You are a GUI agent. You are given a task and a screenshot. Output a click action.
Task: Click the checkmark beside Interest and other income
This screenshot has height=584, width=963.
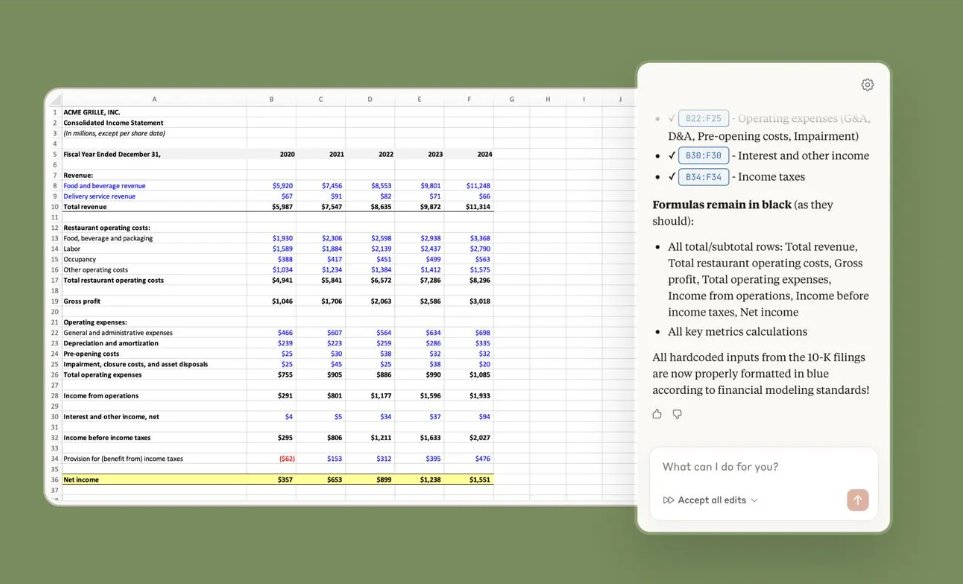click(x=670, y=156)
